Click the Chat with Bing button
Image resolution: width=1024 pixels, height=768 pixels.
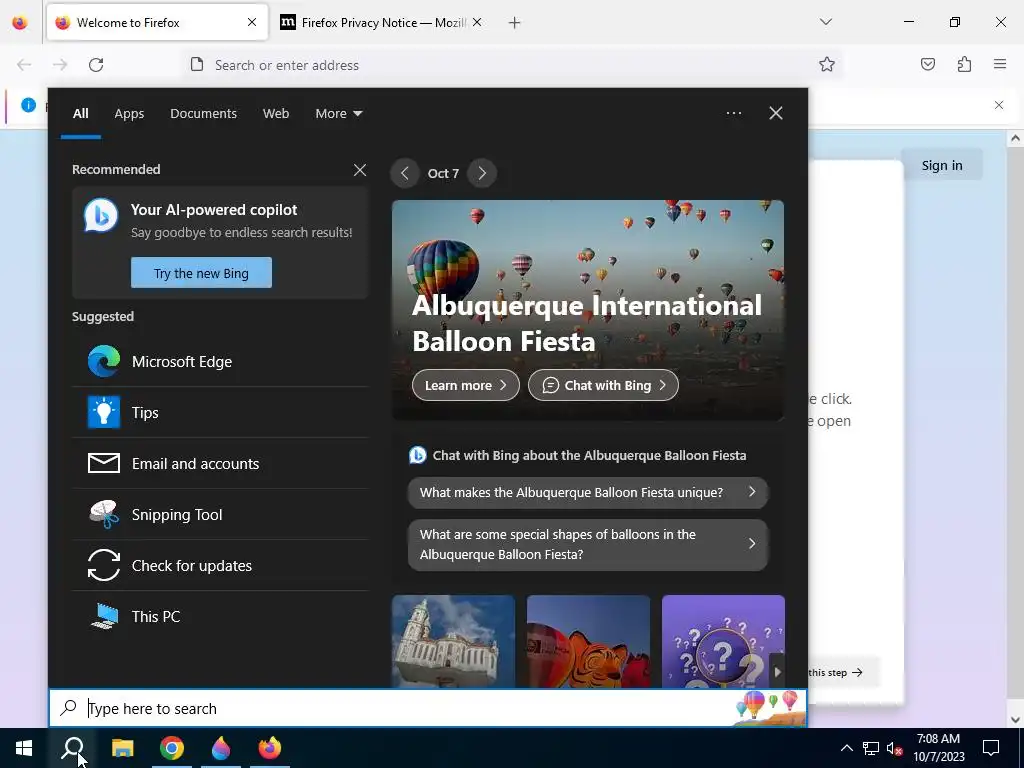click(603, 385)
